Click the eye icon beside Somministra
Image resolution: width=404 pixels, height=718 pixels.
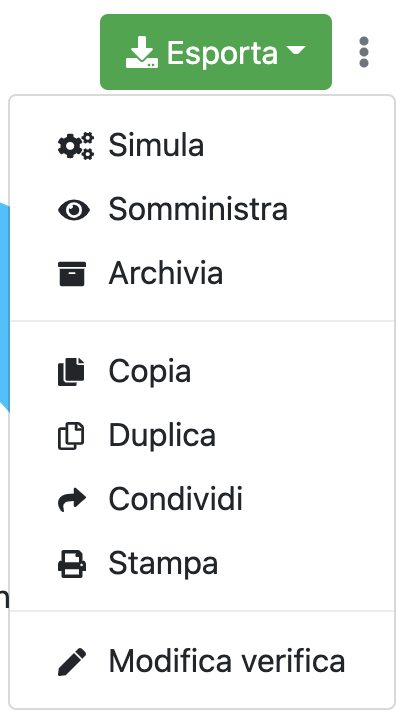[x=74, y=210]
